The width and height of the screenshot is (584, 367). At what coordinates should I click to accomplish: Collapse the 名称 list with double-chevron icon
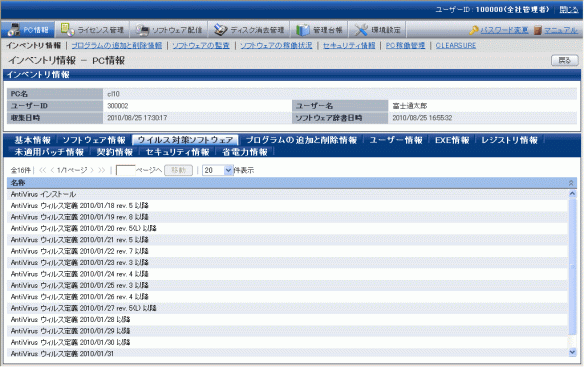tap(571, 183)
